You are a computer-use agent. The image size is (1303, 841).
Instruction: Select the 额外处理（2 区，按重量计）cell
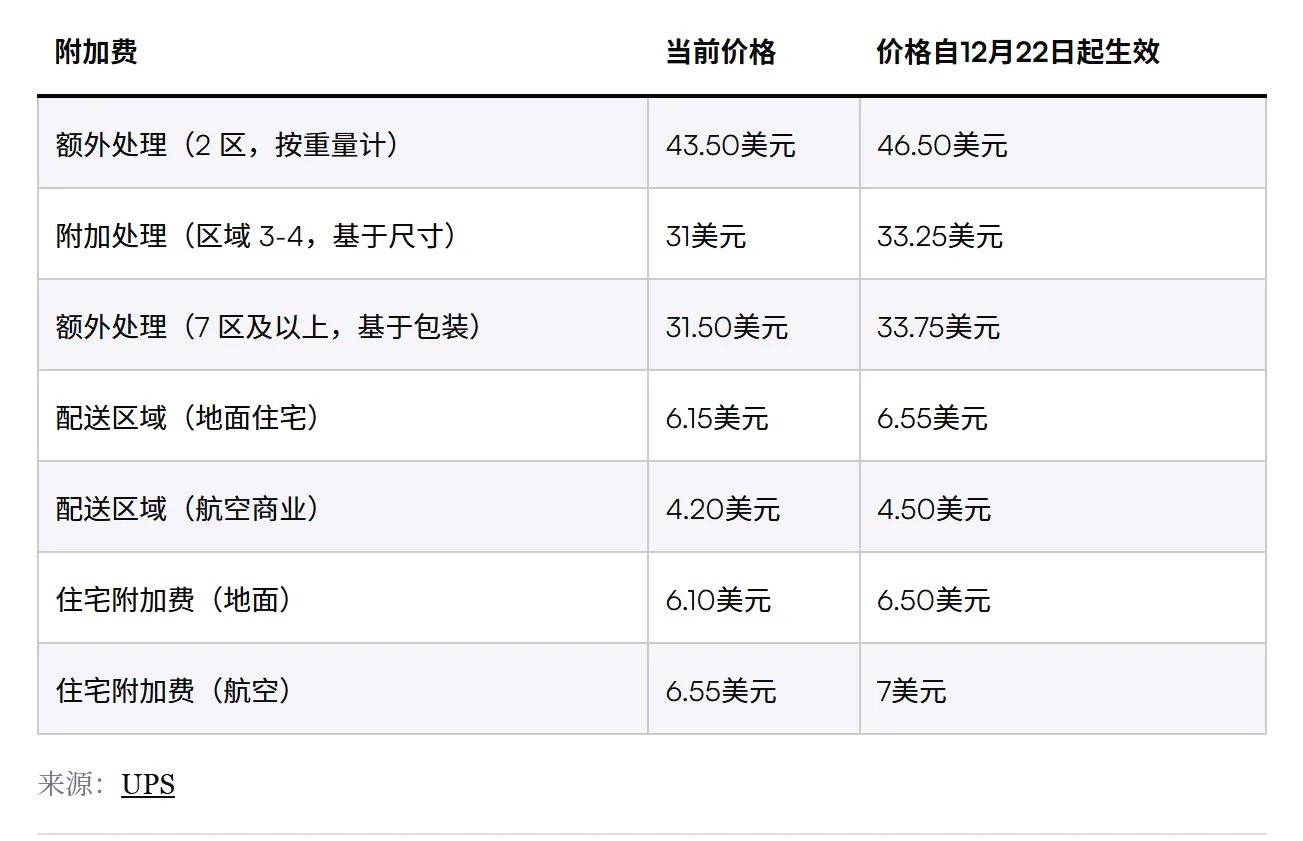pyautogui.click(x=228, y=145)
